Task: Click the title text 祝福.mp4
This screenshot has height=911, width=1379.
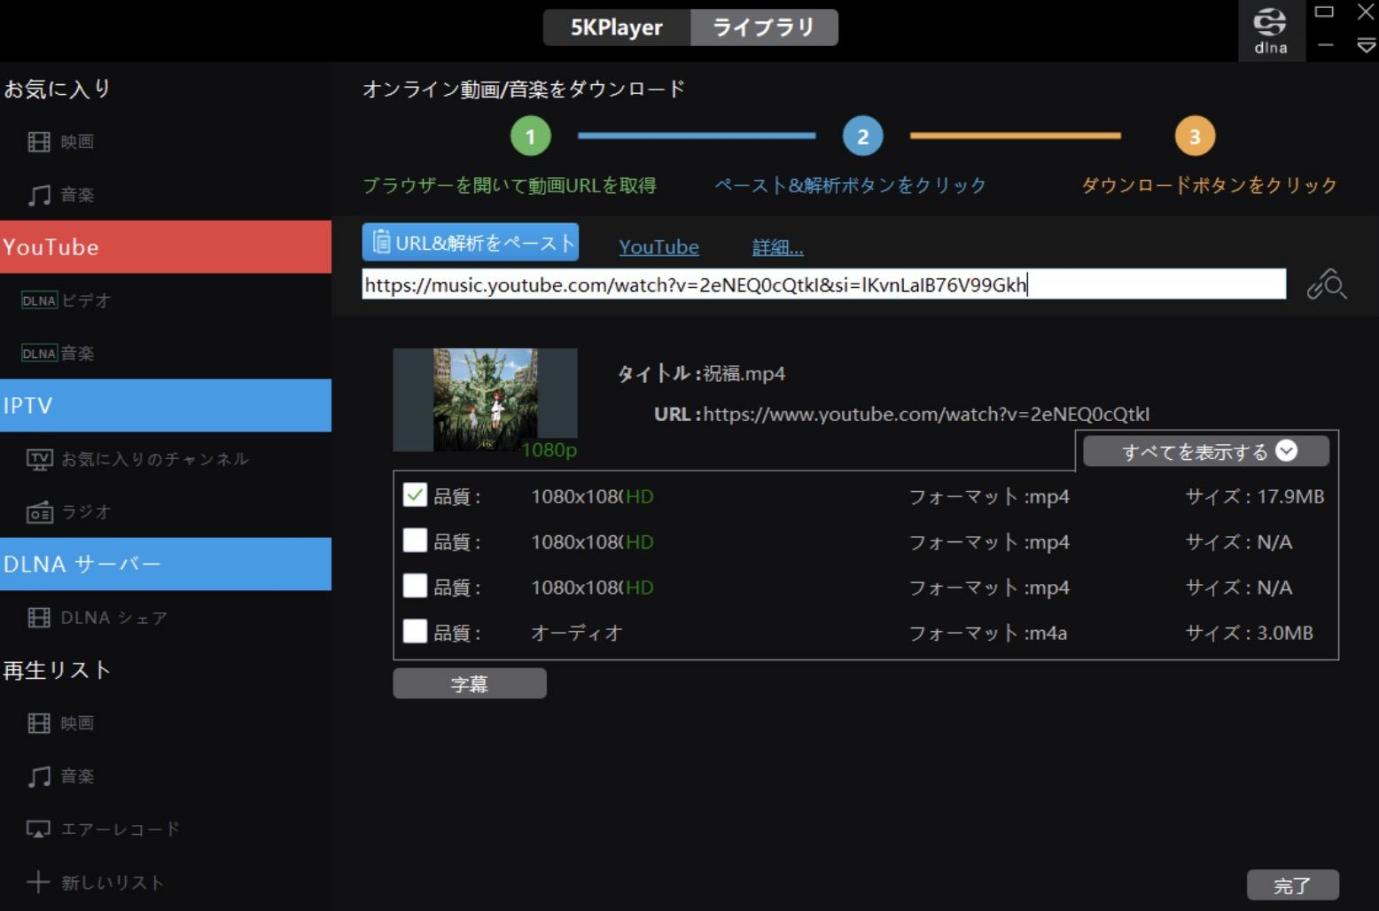Action: tap(744, 374)
